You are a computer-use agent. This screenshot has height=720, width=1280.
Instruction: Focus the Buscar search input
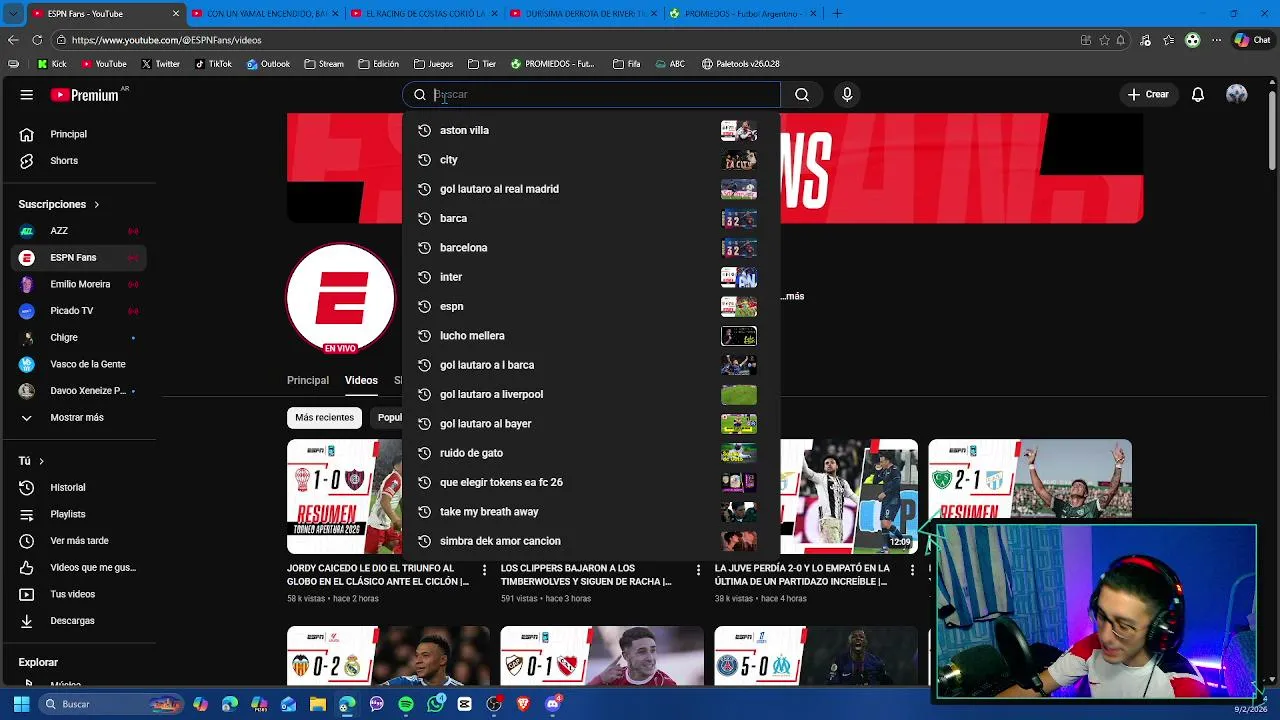[x=591, y=95]
